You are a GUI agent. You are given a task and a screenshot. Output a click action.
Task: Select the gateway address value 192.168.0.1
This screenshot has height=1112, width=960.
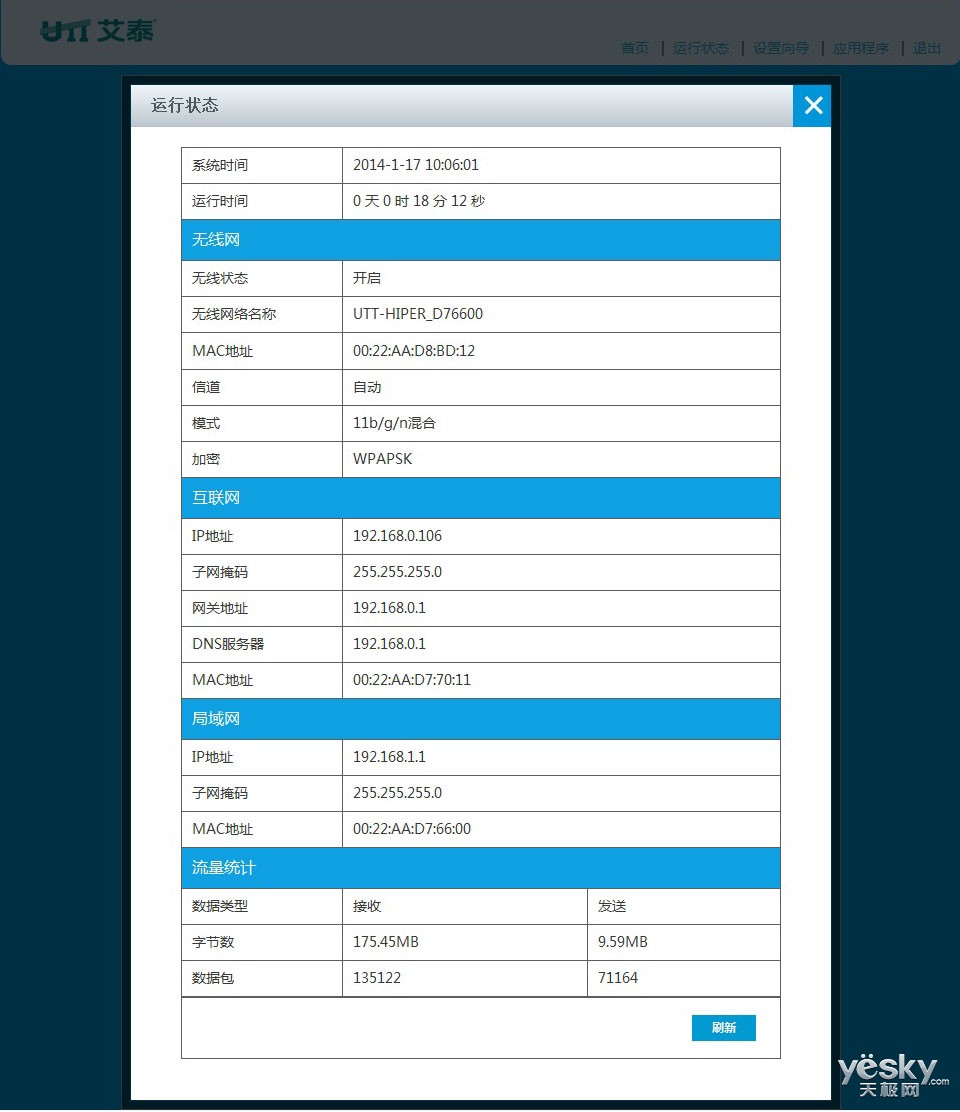pyautogui.click(x=389, y=608)
